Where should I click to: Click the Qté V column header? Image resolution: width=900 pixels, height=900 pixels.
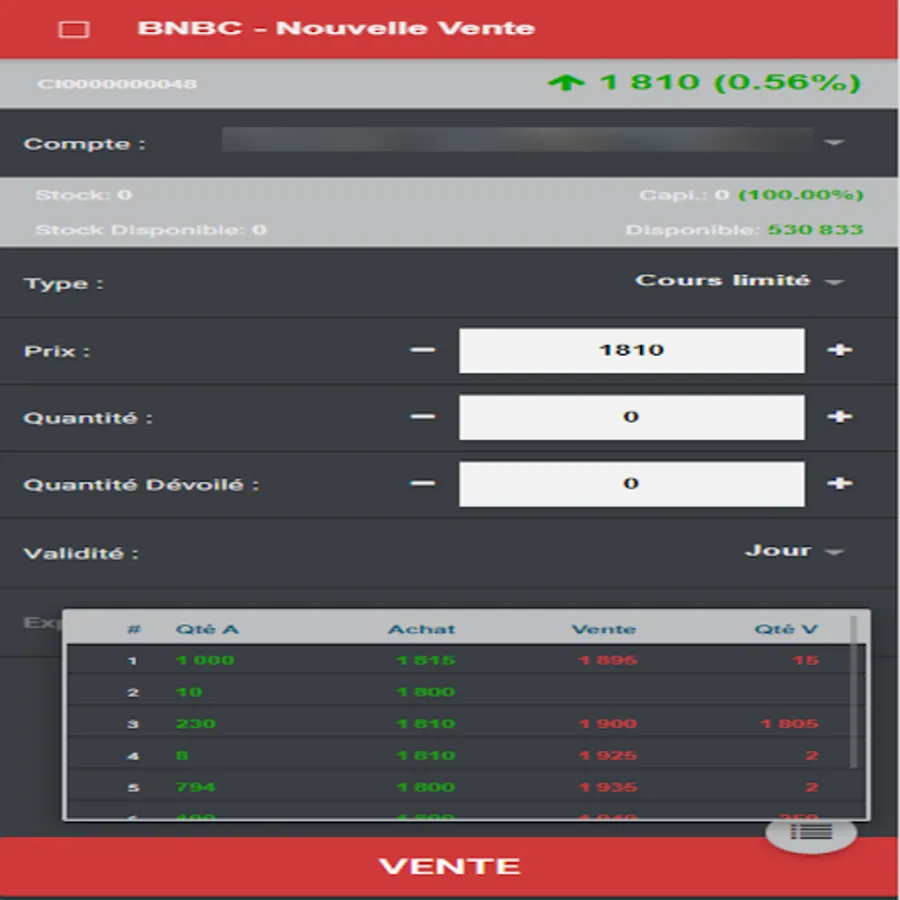click(x=786, y=629)
